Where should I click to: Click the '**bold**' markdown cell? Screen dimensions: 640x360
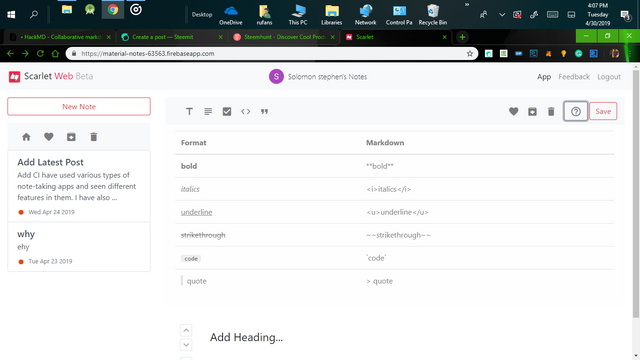[x=380, y=166]
